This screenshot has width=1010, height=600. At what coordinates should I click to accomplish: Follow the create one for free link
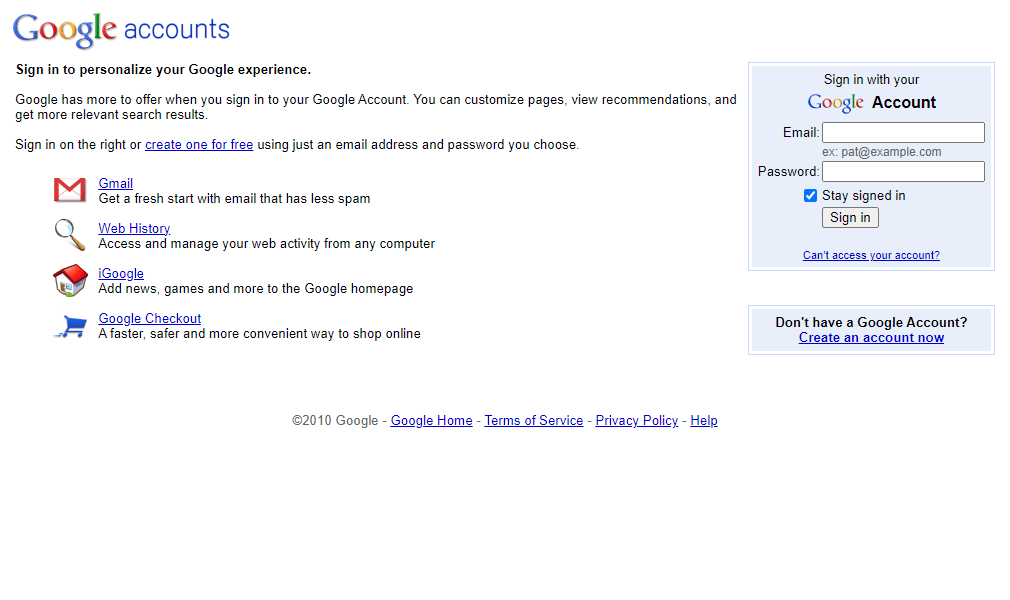click(x=199, y=144)
